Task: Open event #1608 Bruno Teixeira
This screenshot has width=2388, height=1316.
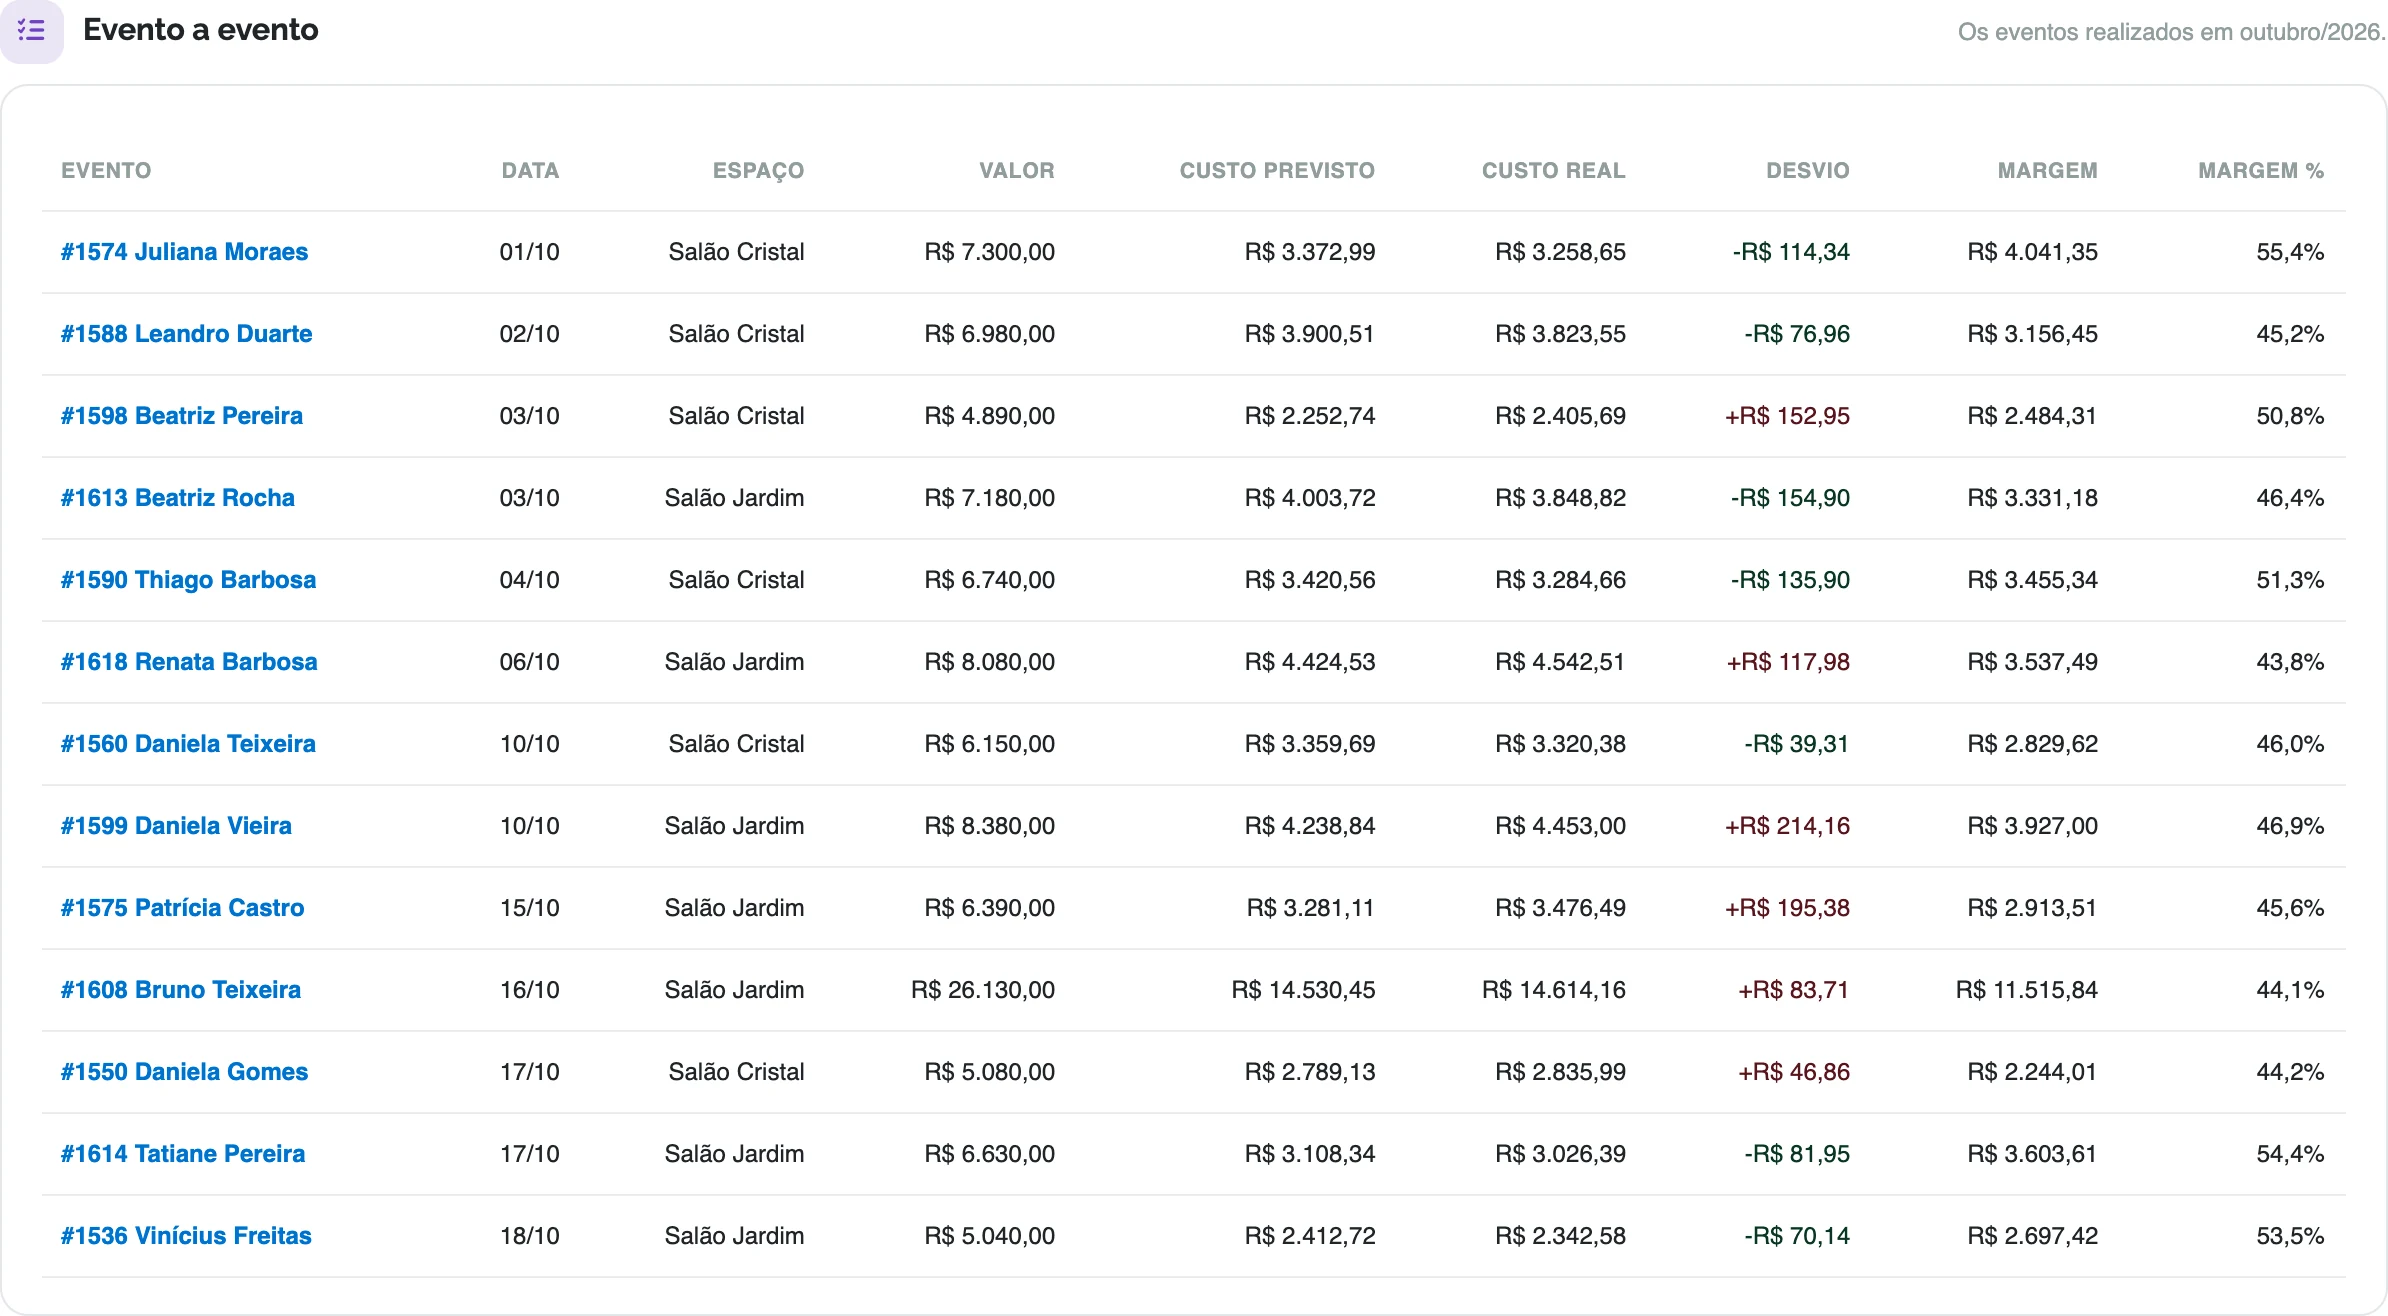Action: 180,990
